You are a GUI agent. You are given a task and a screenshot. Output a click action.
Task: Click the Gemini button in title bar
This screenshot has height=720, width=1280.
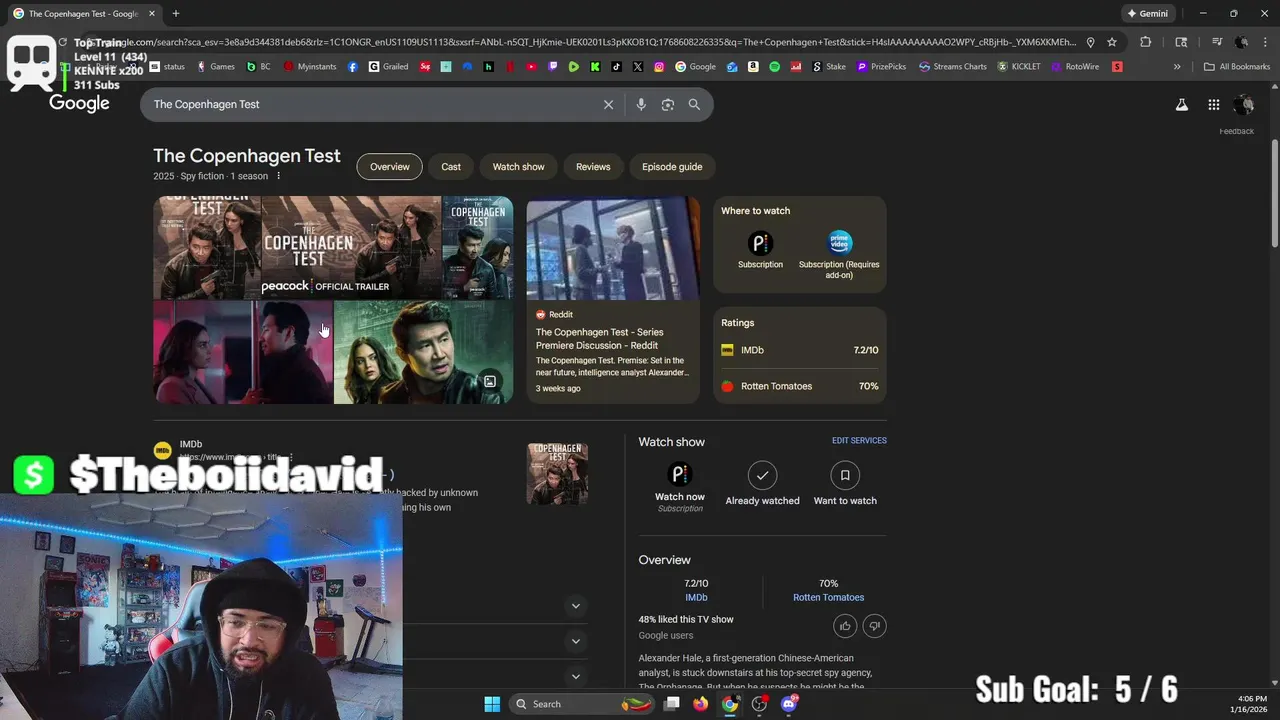coord(1148,13)
